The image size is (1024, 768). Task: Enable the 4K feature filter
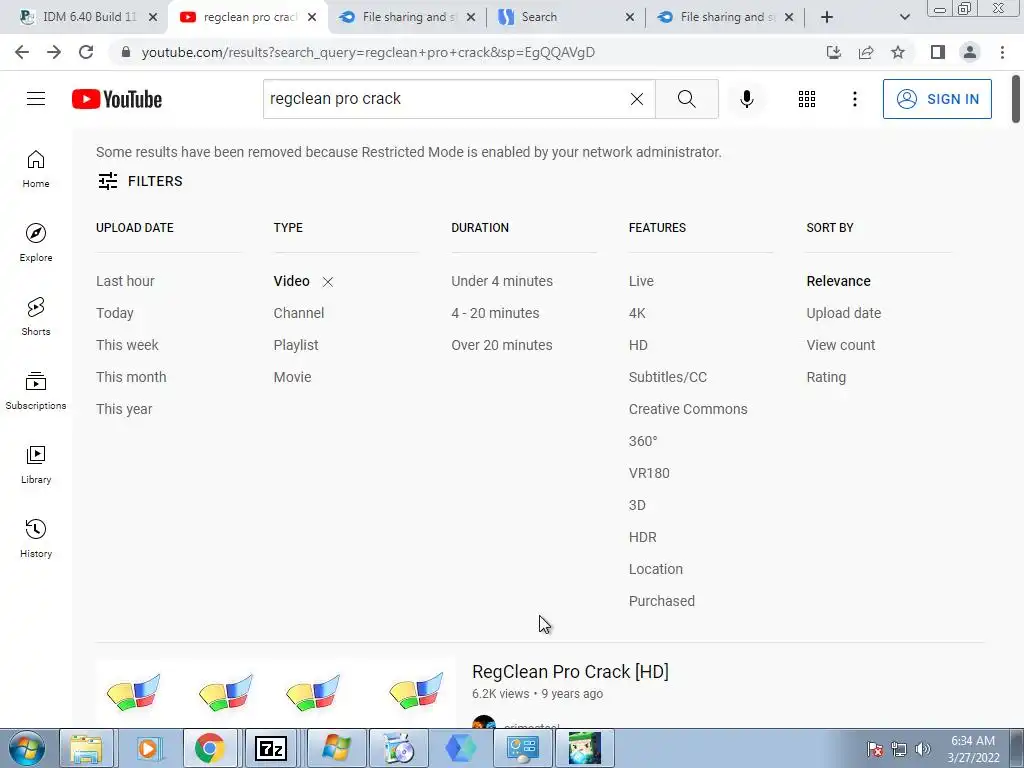coord(637,313)
